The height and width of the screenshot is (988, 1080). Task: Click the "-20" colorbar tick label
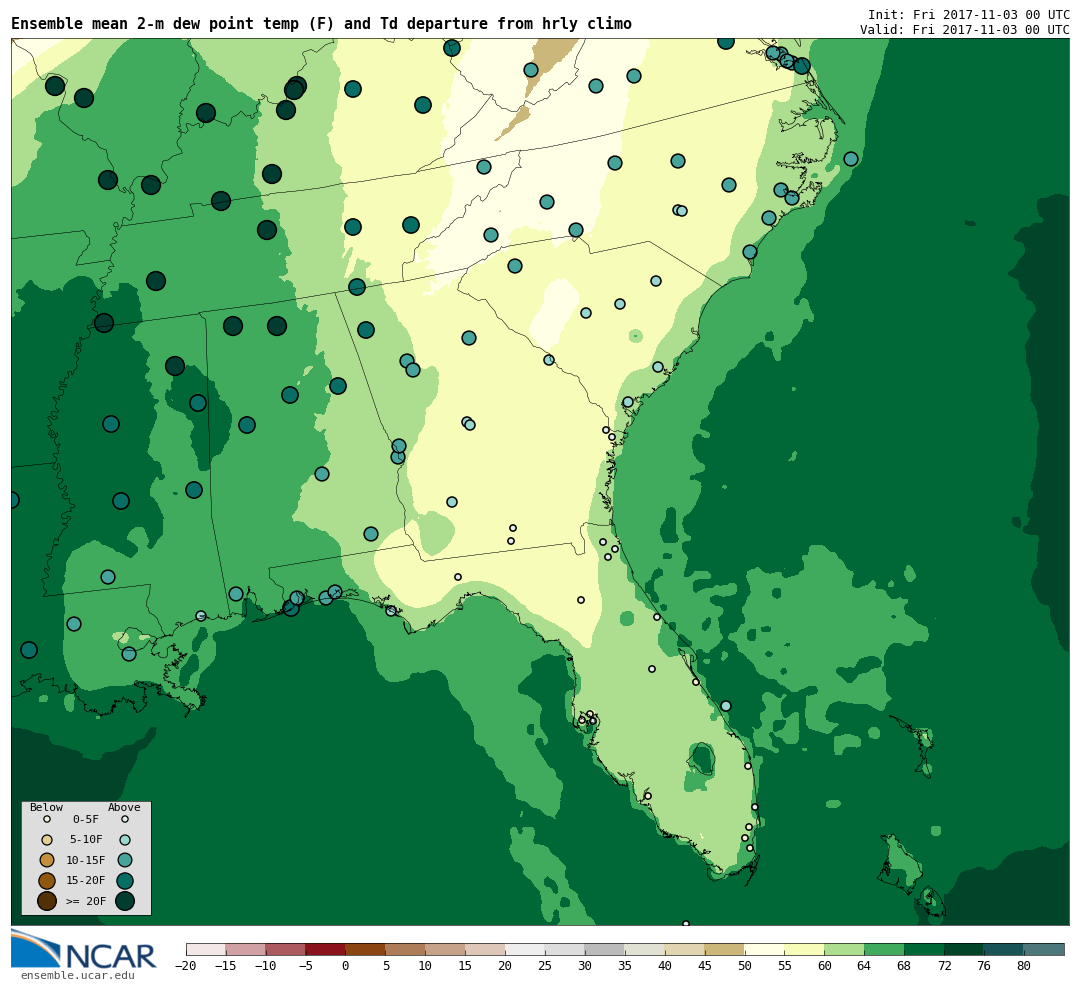pyautogui.click(x=186, y=966)
